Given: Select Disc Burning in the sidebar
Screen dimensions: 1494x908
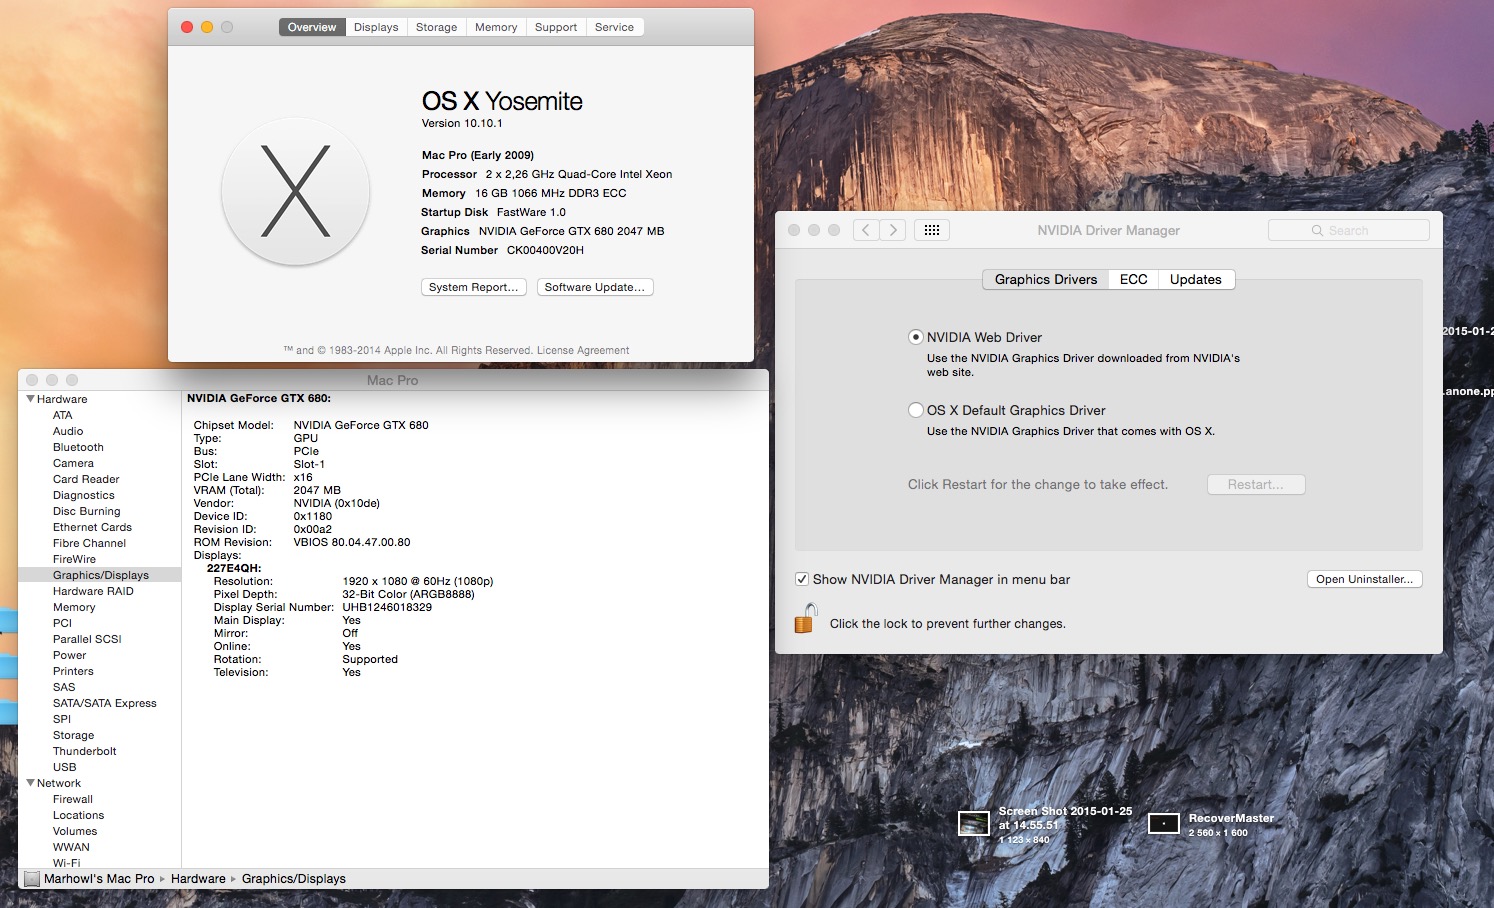Looking at the screenshot, I should coord(87,511).
